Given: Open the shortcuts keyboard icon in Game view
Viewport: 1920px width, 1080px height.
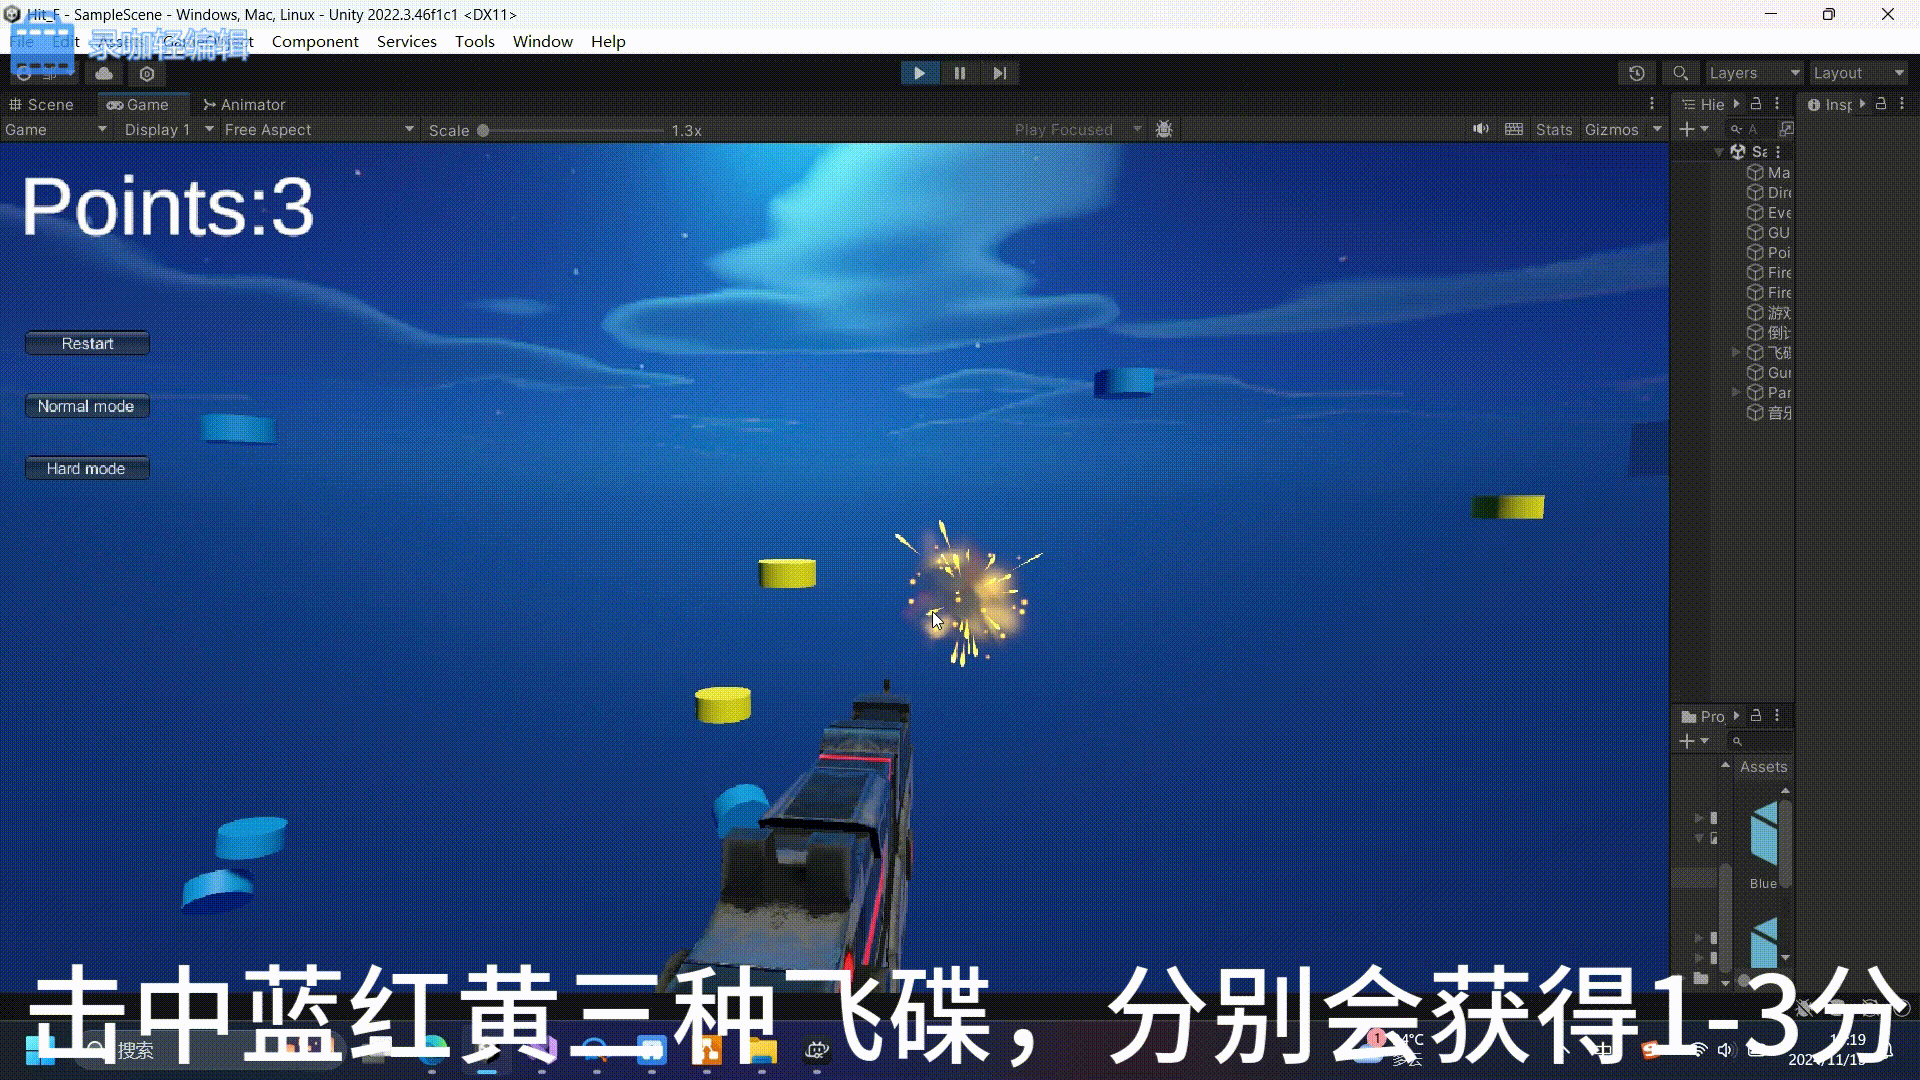Looking at the screenshot, I should 1514,129.
